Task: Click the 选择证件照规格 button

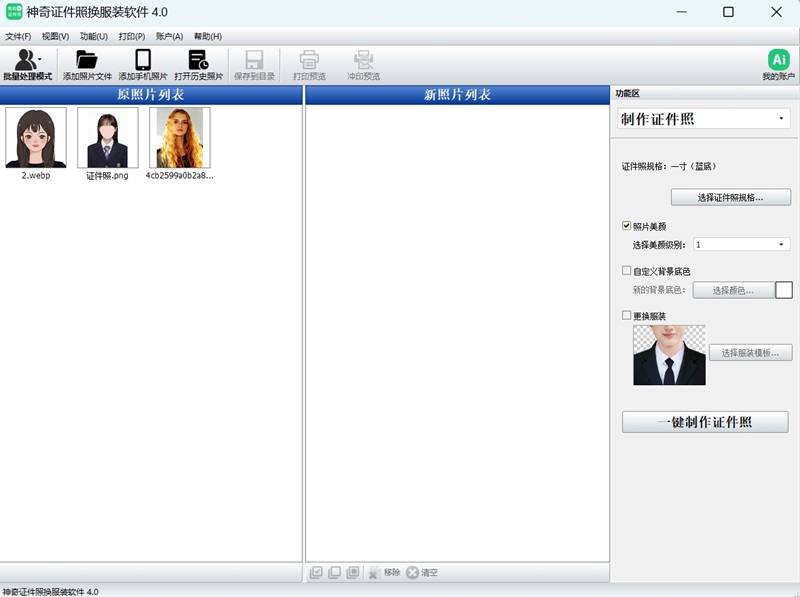Action: 730,197
